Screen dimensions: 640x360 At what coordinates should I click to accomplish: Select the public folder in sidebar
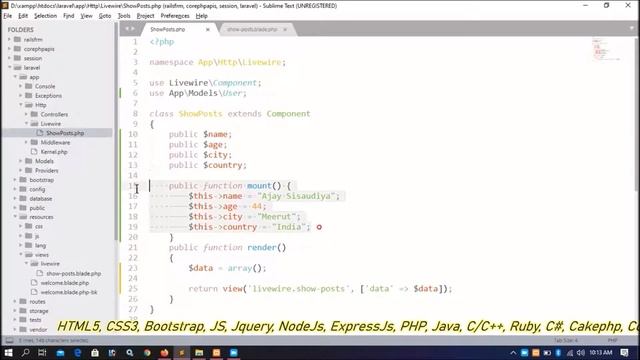coord(37,208)
